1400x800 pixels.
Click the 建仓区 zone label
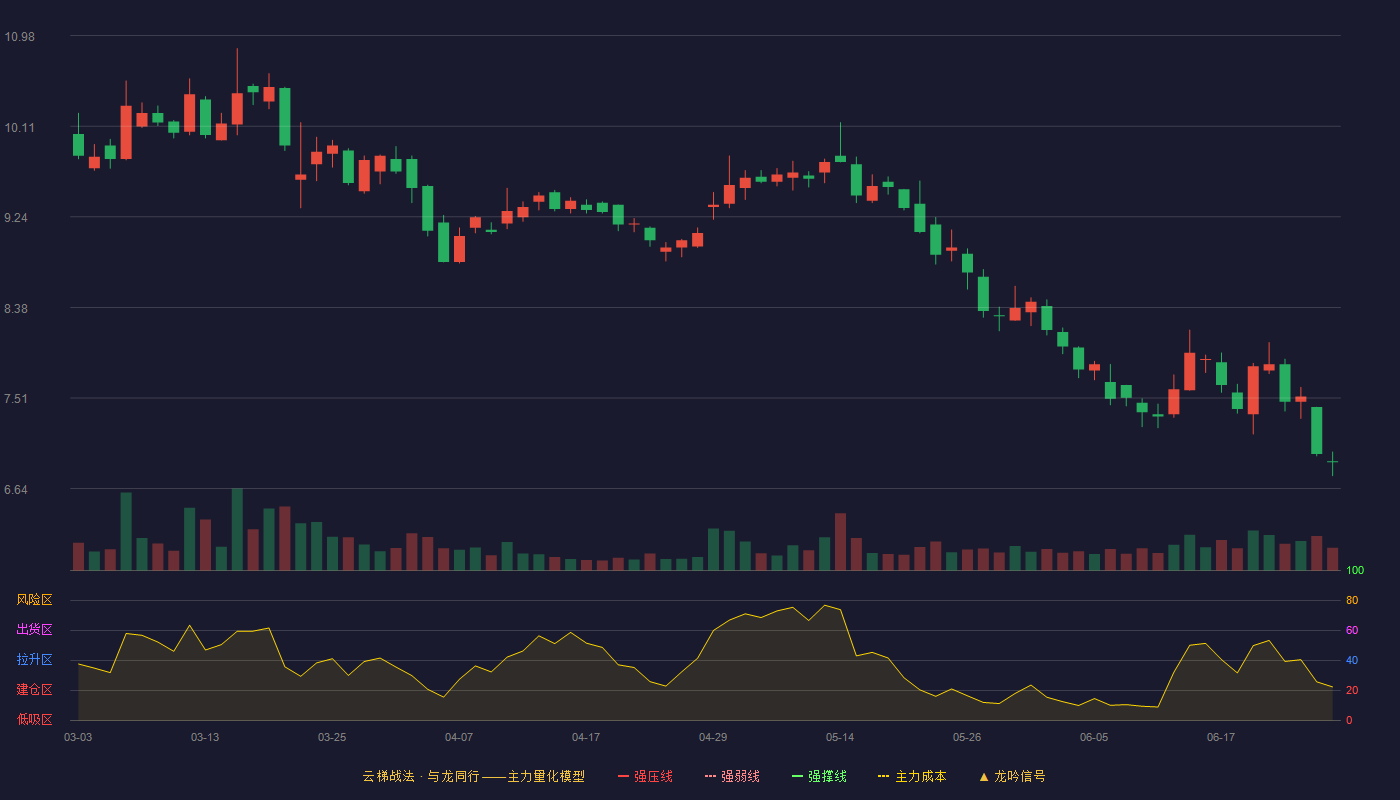[34, 690]
